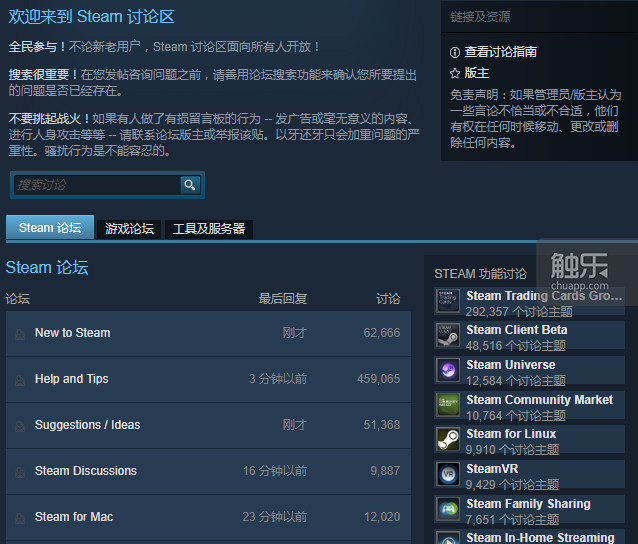Click the Steam for Linux icon
638x544 pixels.
[448, 439]
